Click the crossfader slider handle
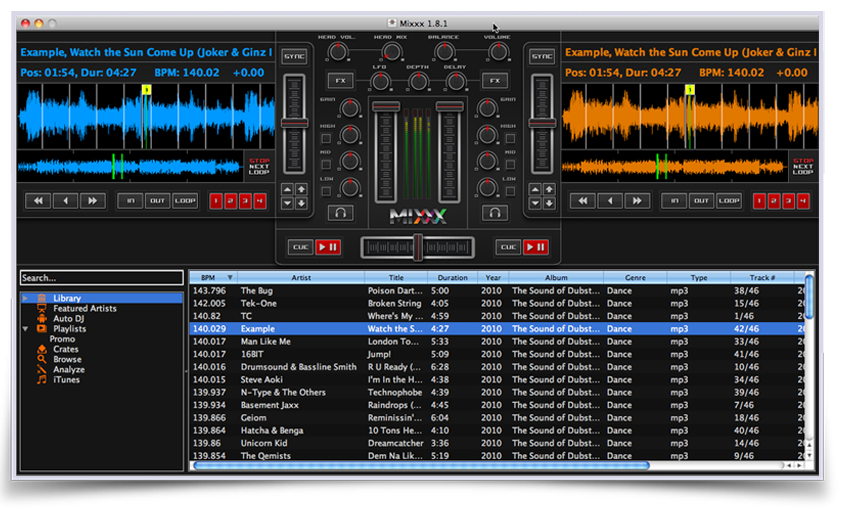The height and width of the screenshot is (509, 842). point(418,246)
